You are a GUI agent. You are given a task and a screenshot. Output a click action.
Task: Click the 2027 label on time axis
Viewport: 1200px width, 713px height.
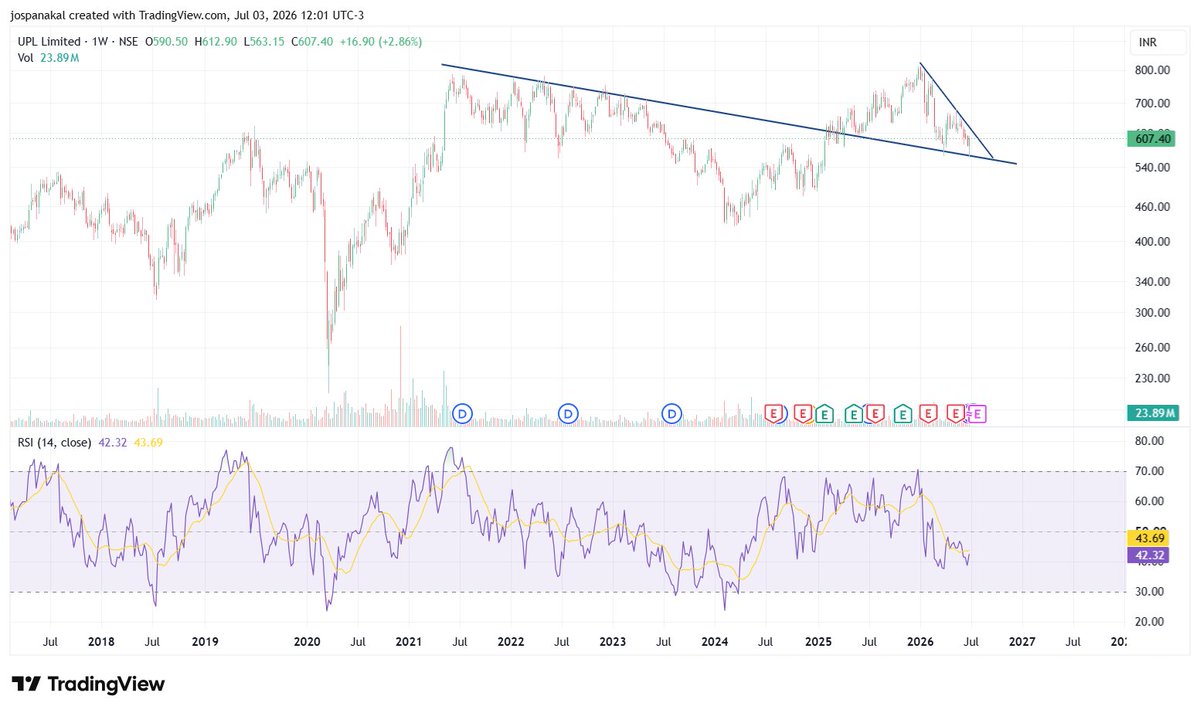coord(1022,640)
